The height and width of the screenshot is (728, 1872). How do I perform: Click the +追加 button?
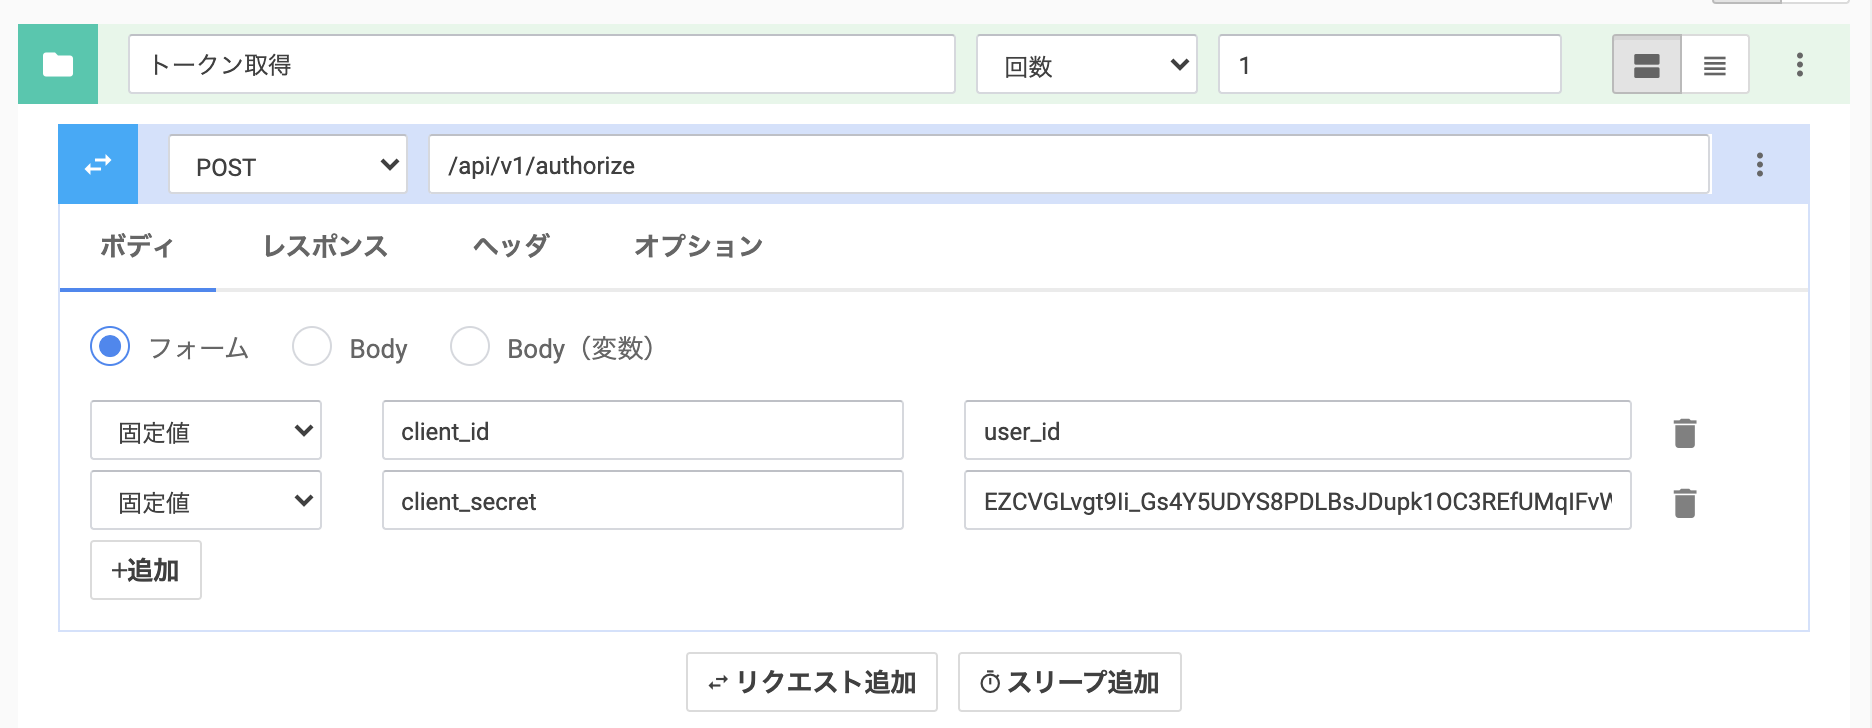(146, 570)
